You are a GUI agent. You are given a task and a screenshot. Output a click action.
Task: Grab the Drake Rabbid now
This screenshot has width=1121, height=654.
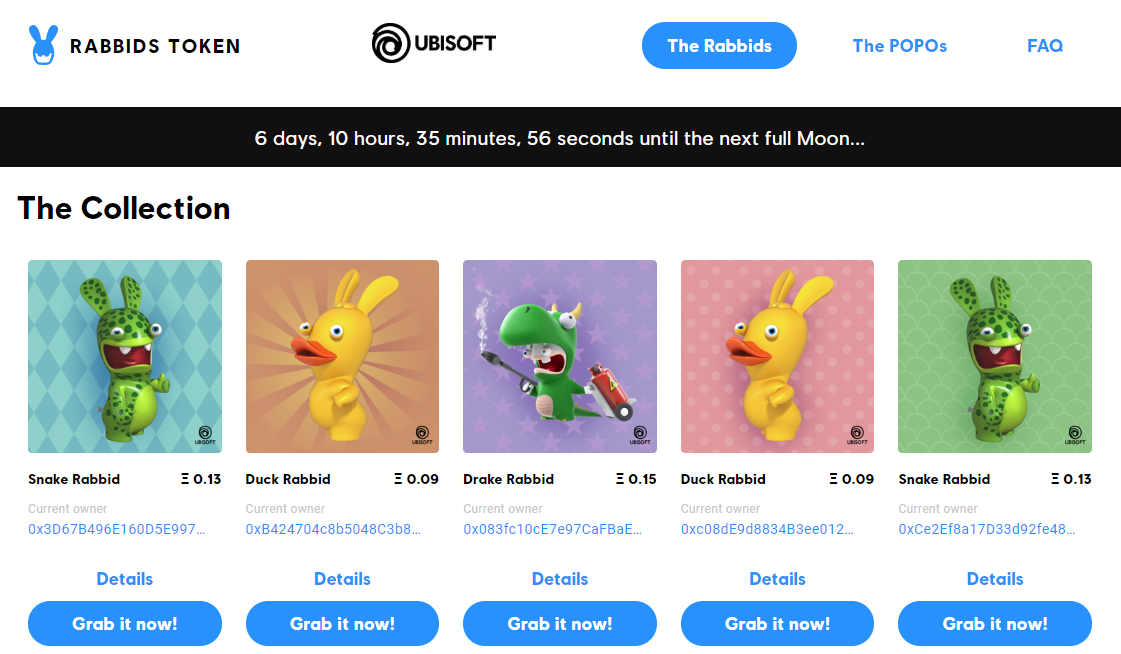[x=560, y=624]
